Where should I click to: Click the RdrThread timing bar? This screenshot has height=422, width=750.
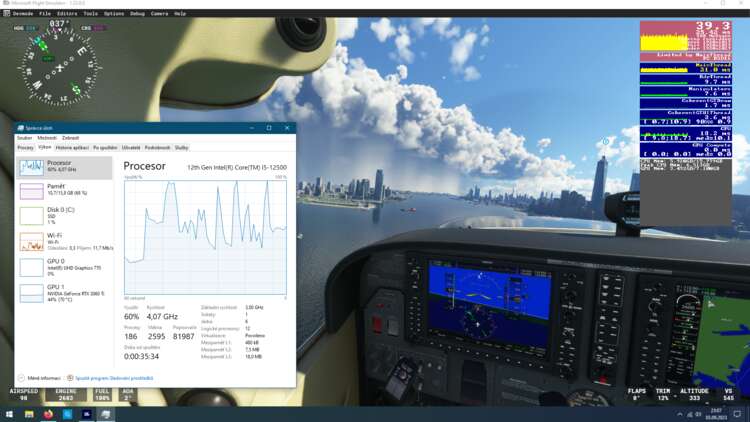click(x=686, y=79)
